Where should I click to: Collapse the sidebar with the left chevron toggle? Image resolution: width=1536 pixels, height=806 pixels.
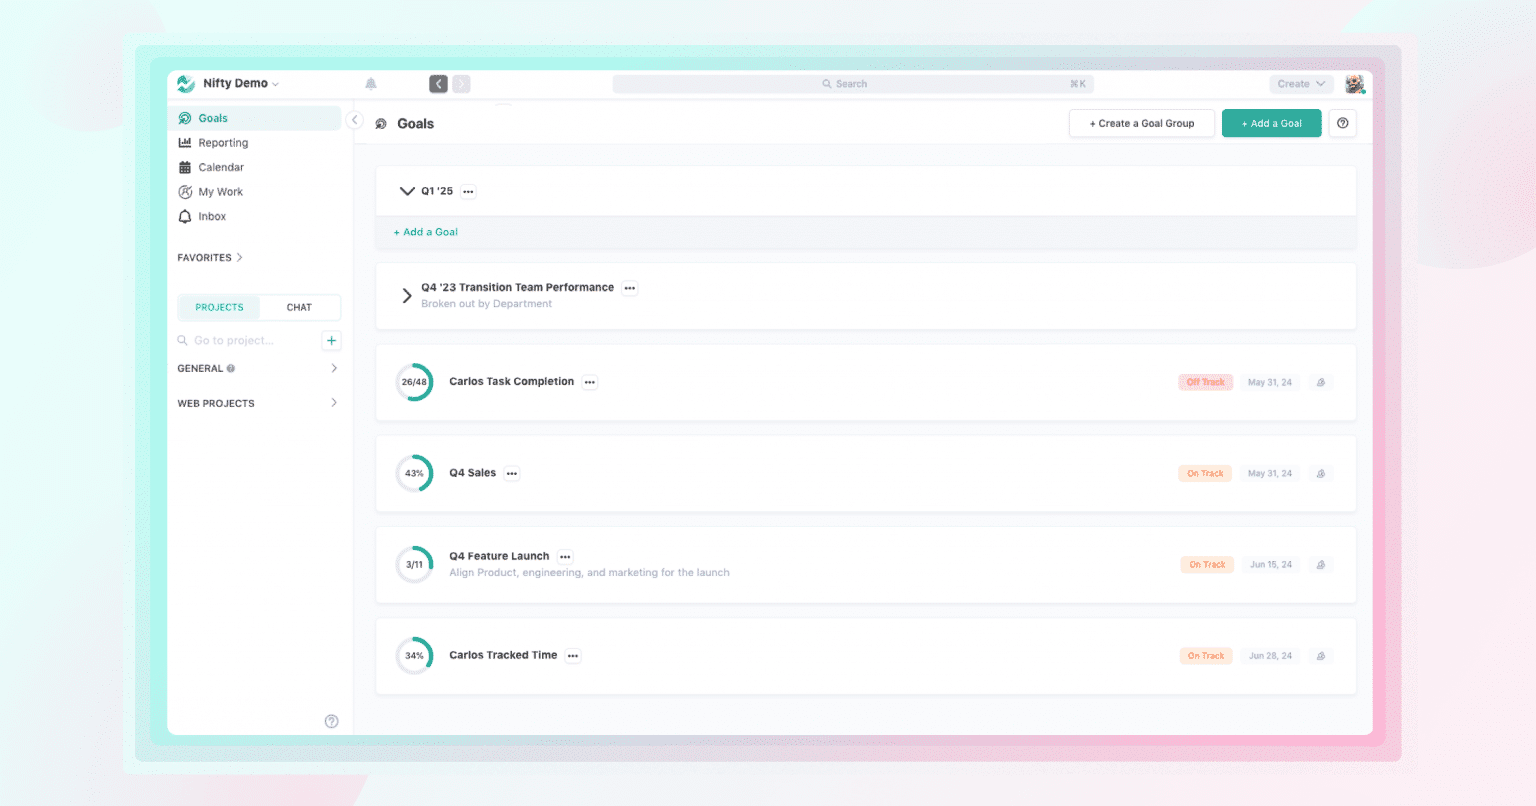[354, 118]
